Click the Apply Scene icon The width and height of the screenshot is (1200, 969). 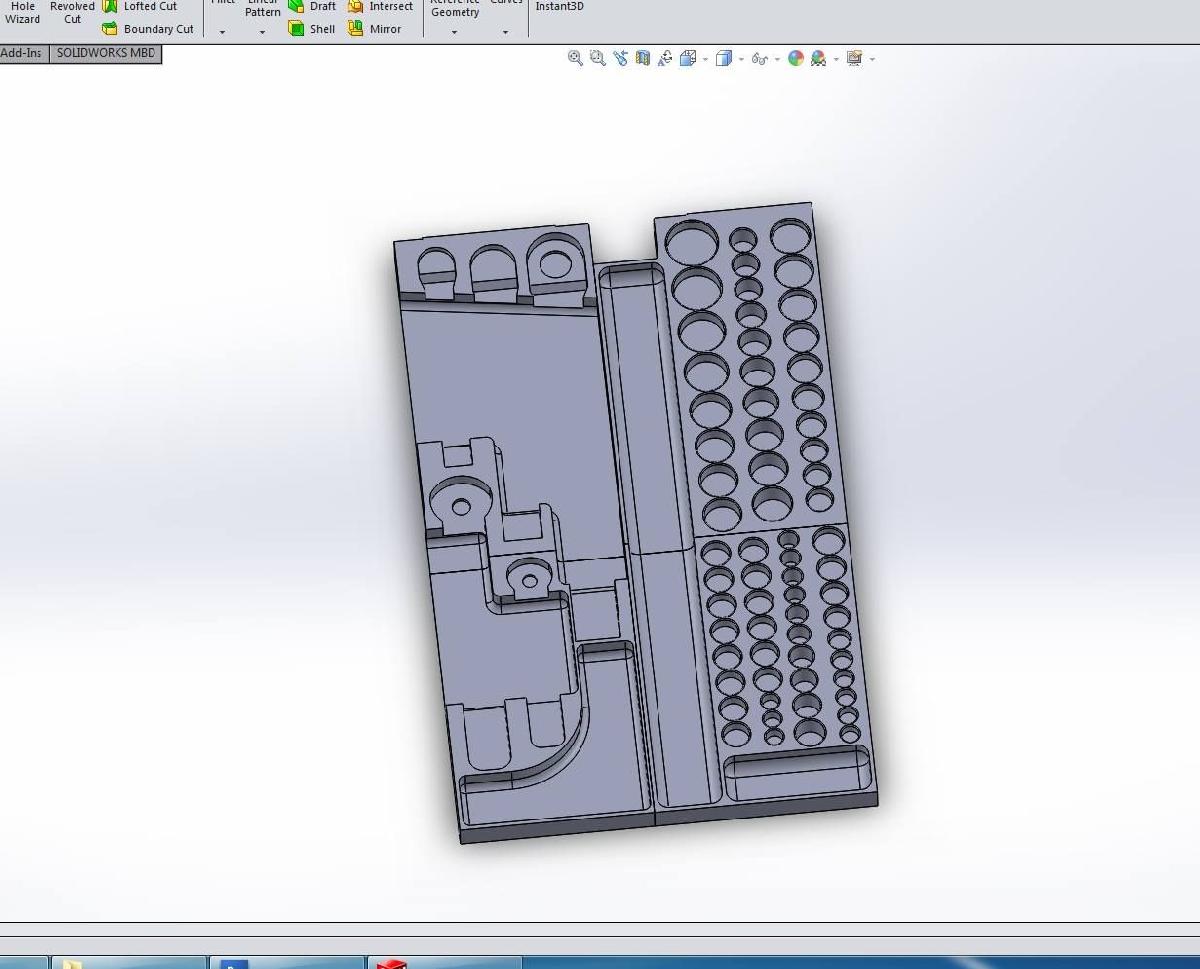point(818,58)
